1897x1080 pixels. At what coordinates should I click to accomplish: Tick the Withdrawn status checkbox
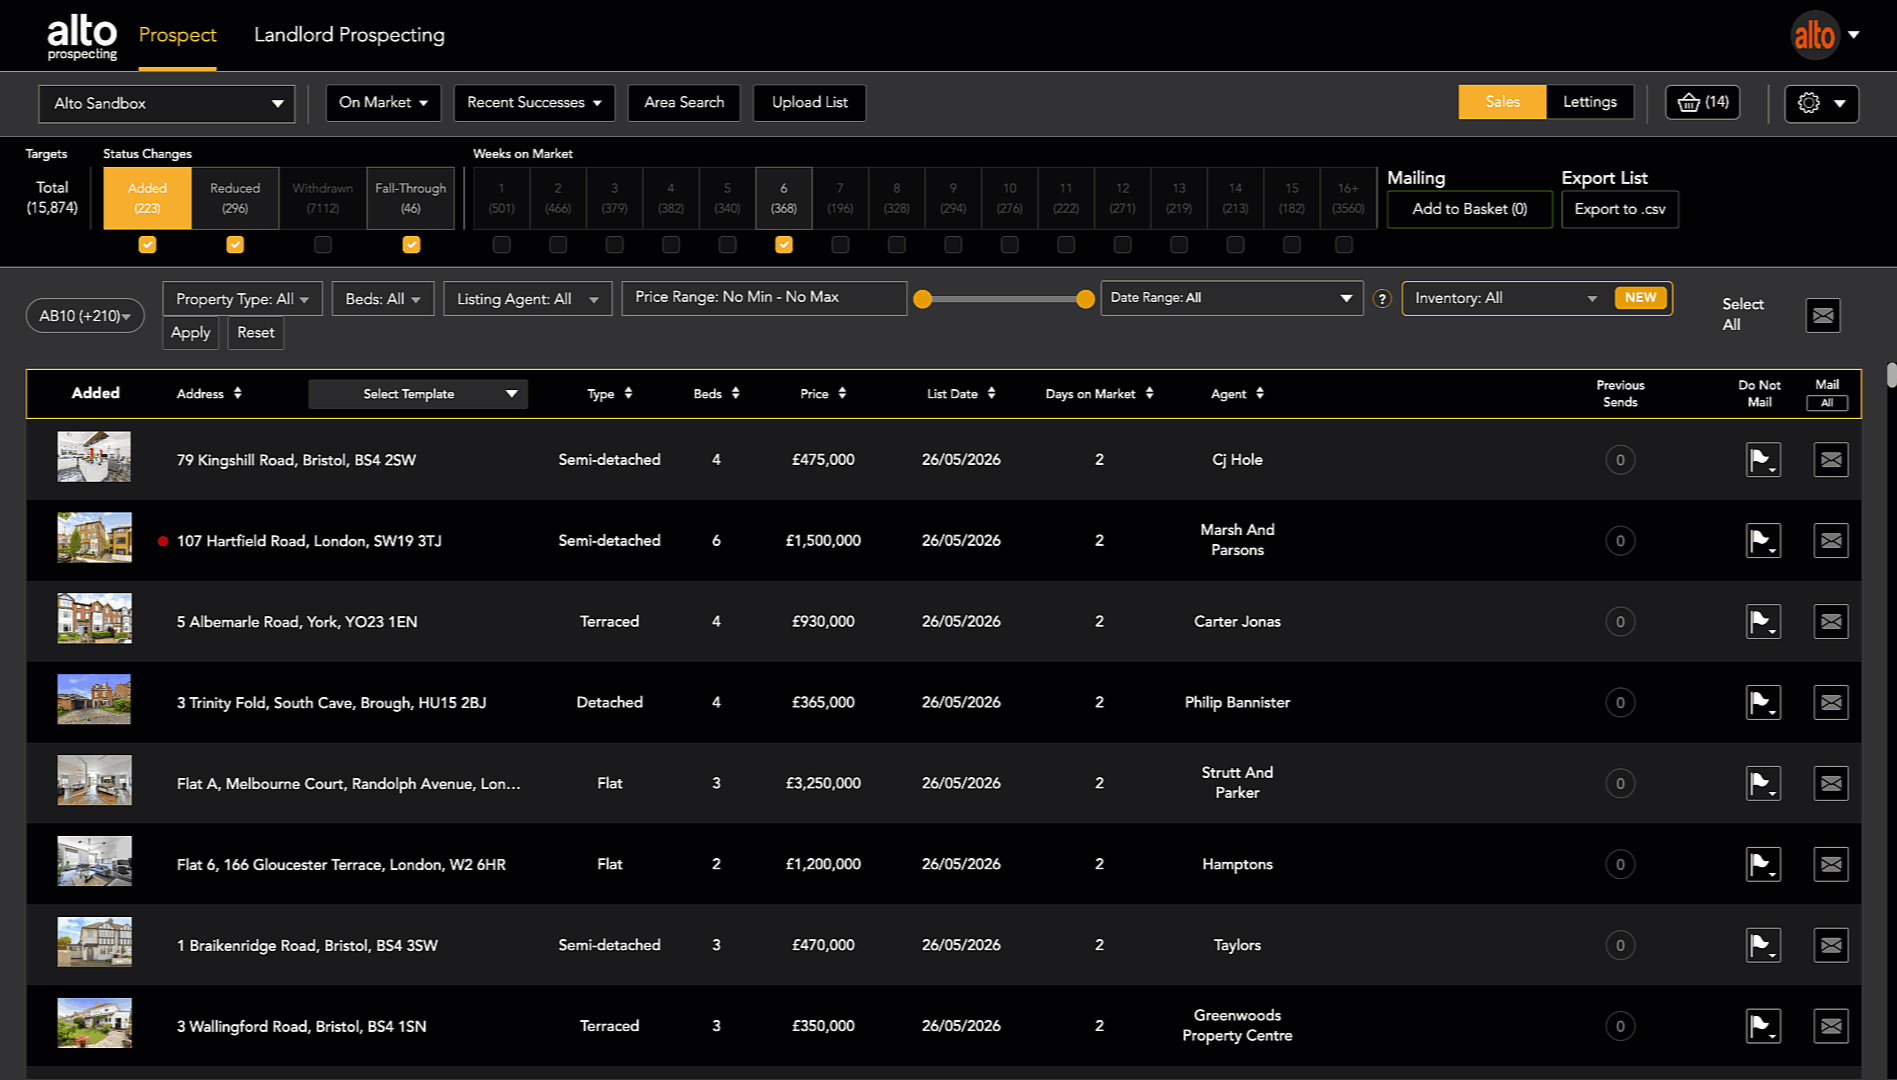[x=322, y=245]
